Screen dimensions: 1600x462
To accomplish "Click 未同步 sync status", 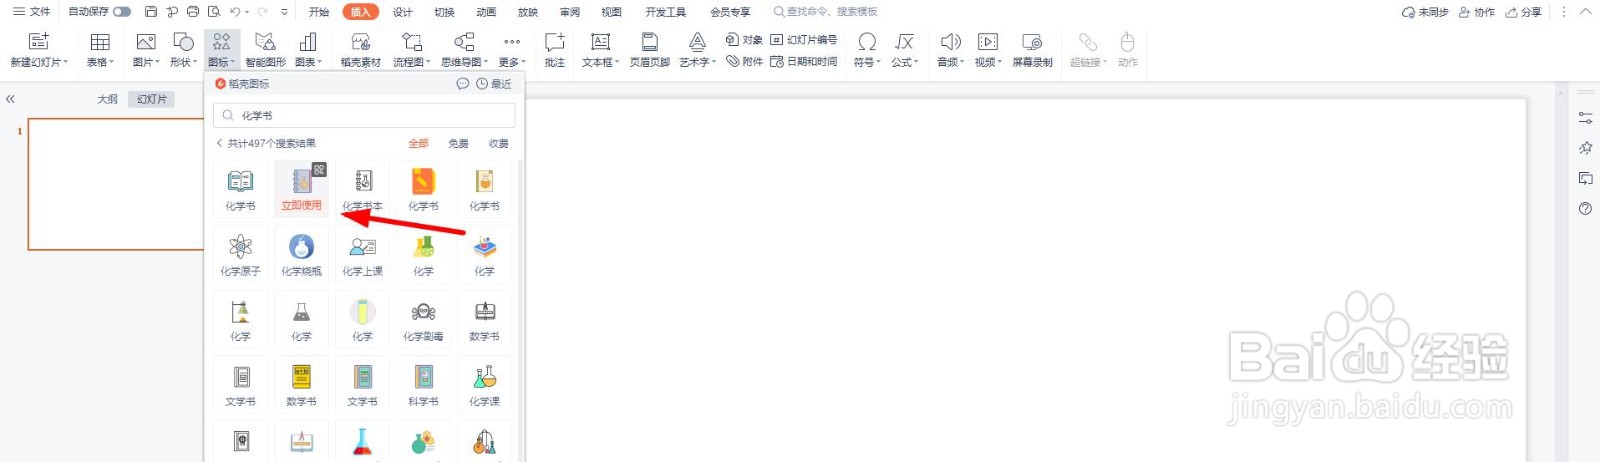I will (1425, 12).
